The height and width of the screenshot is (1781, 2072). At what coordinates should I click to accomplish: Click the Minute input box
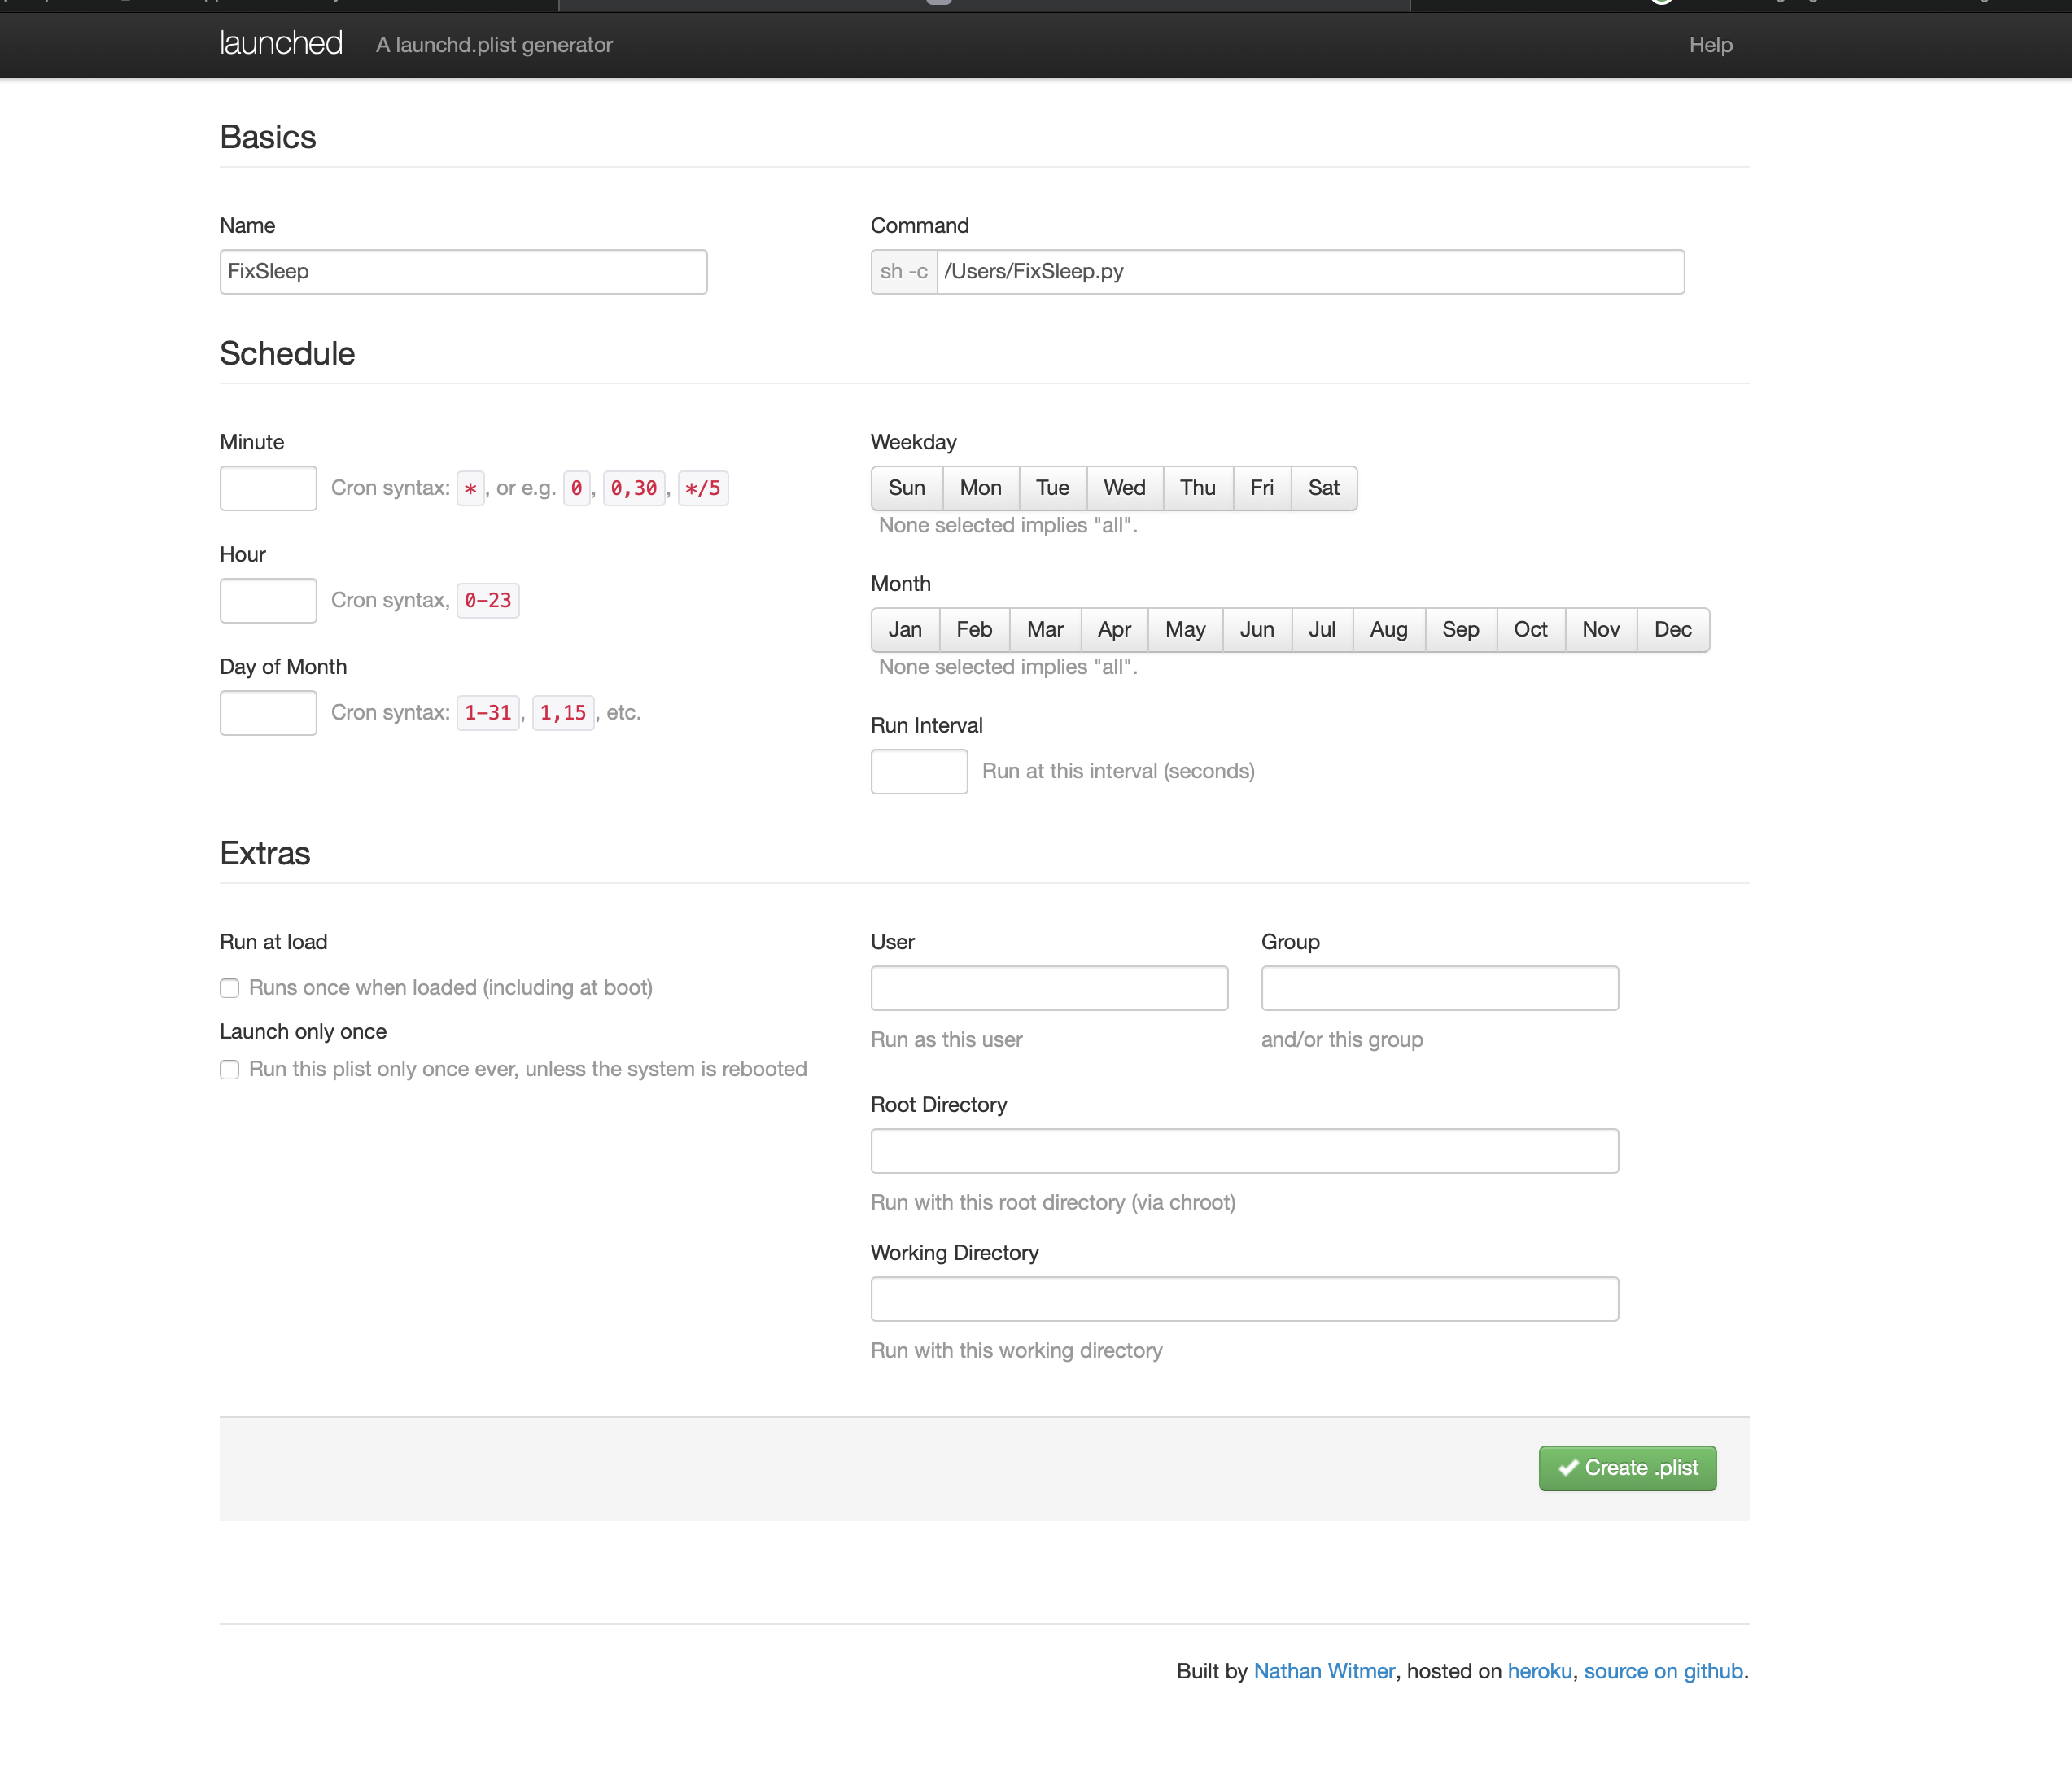(268, 488)
